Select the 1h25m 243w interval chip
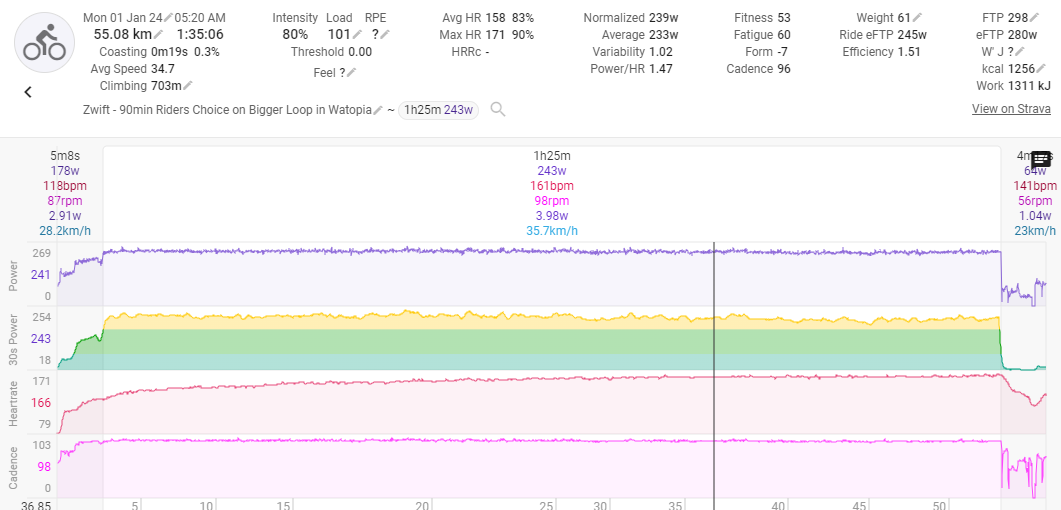This screenshot has width=1061, height=510. click(438, 110)
